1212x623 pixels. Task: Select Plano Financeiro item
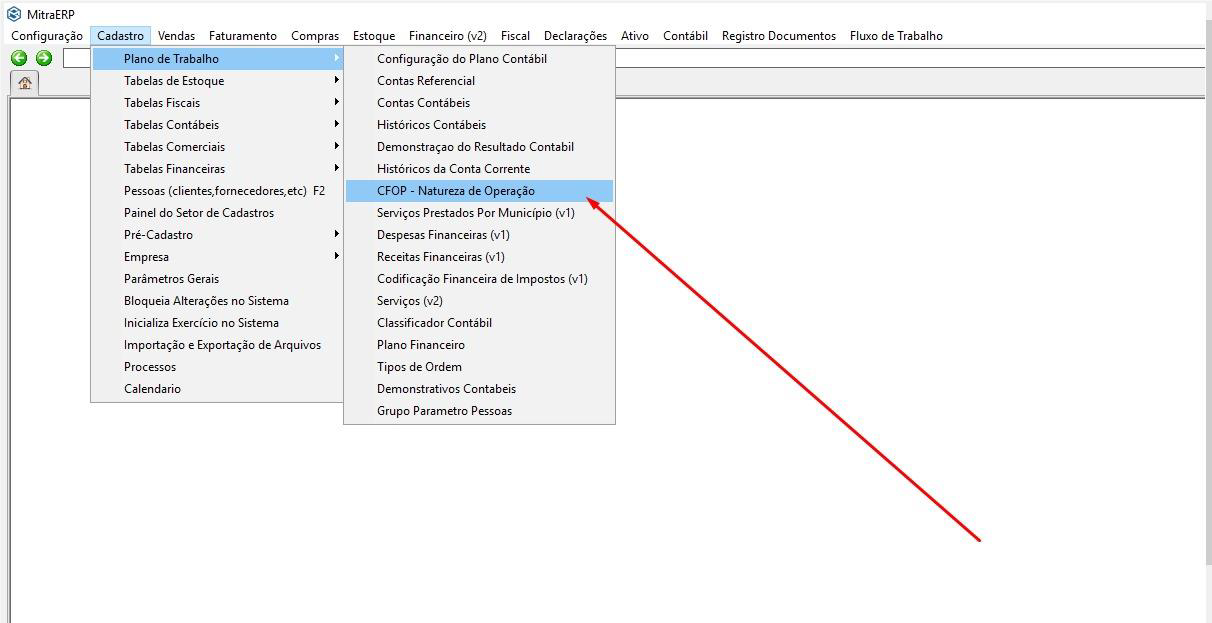pos(420,345)
